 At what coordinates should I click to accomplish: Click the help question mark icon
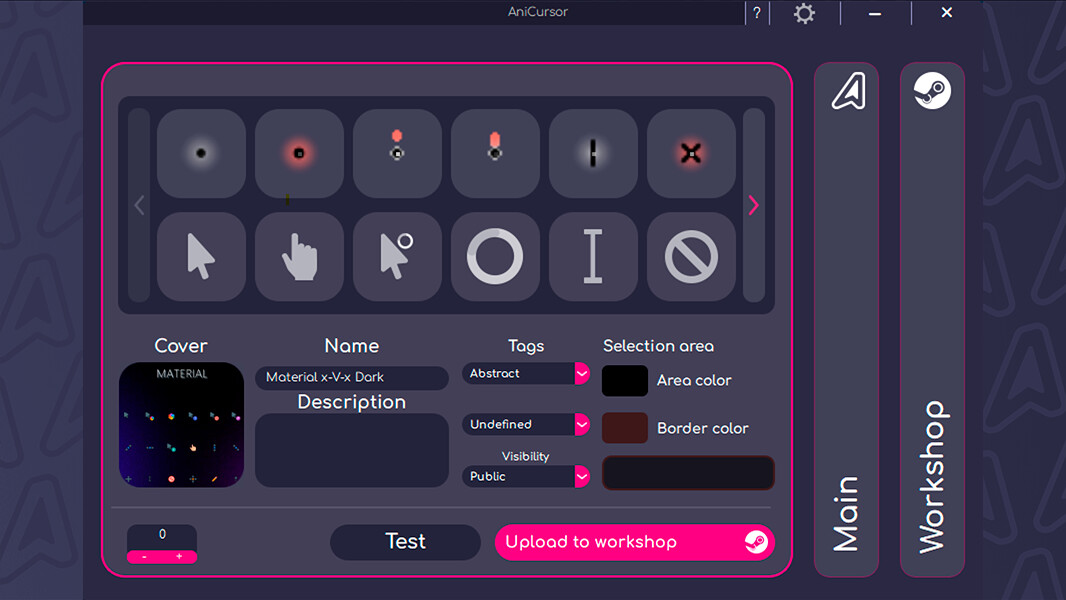(757, 12)
